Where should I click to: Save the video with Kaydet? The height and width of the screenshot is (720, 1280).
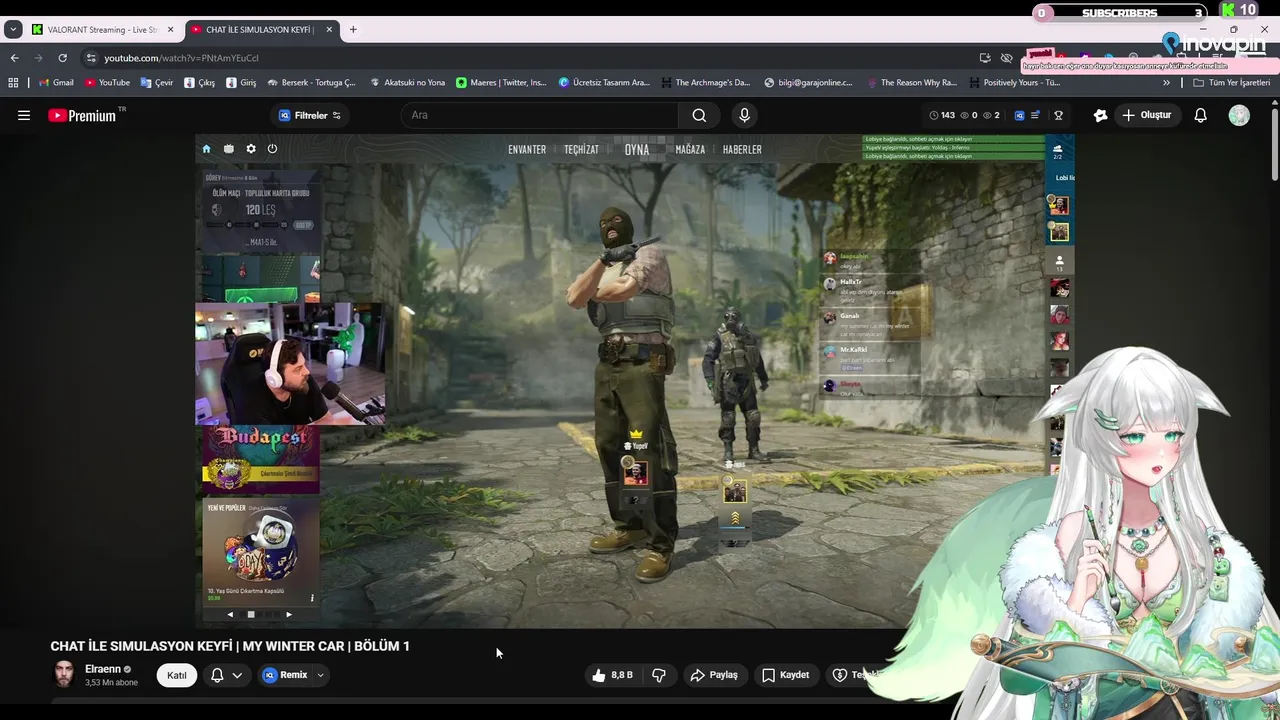(785, 675)
